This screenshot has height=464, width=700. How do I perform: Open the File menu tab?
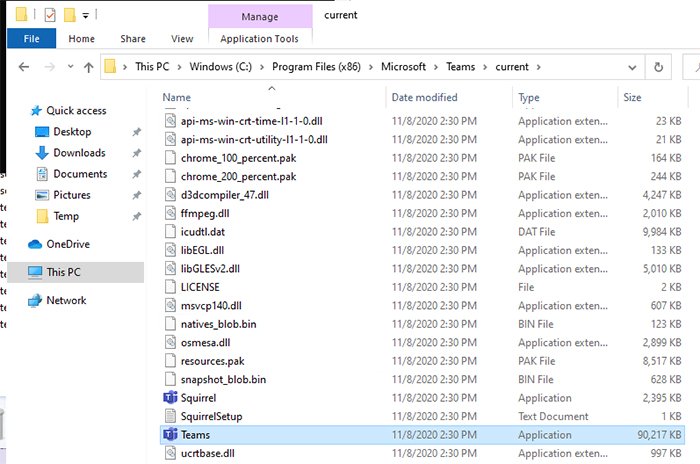pyautogui.click(x=31, y=39)
